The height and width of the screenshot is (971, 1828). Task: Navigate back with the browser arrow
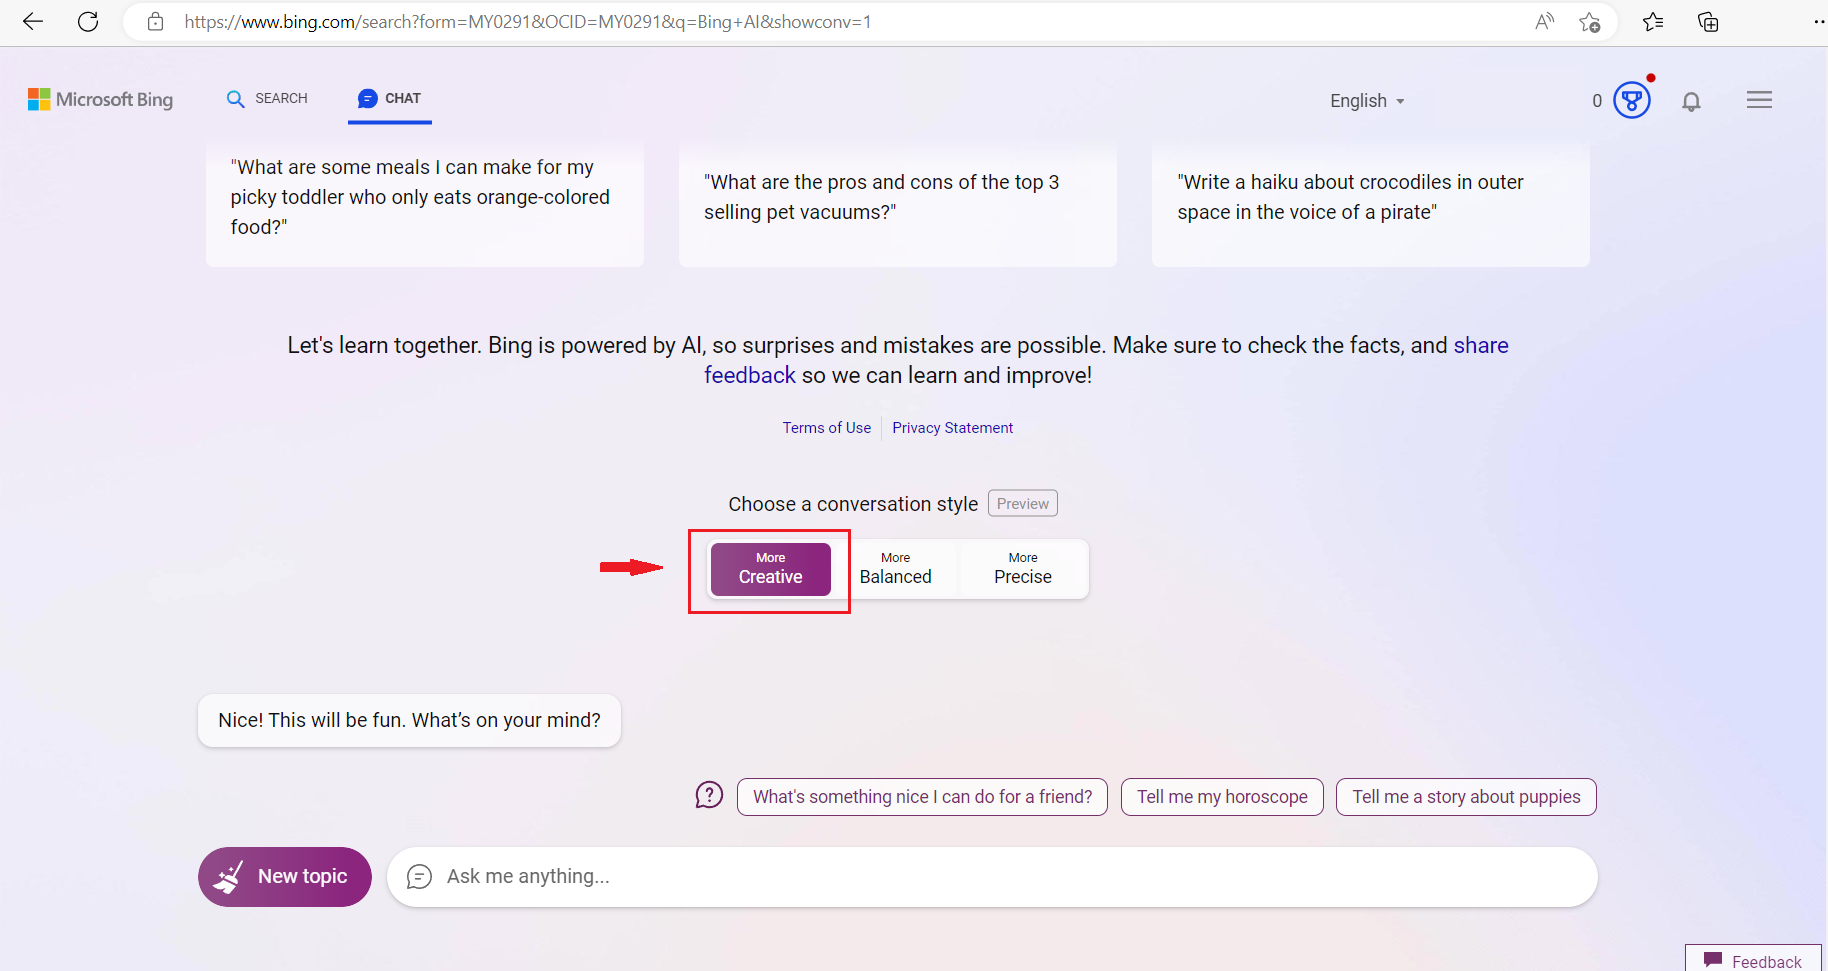[33, 21]
